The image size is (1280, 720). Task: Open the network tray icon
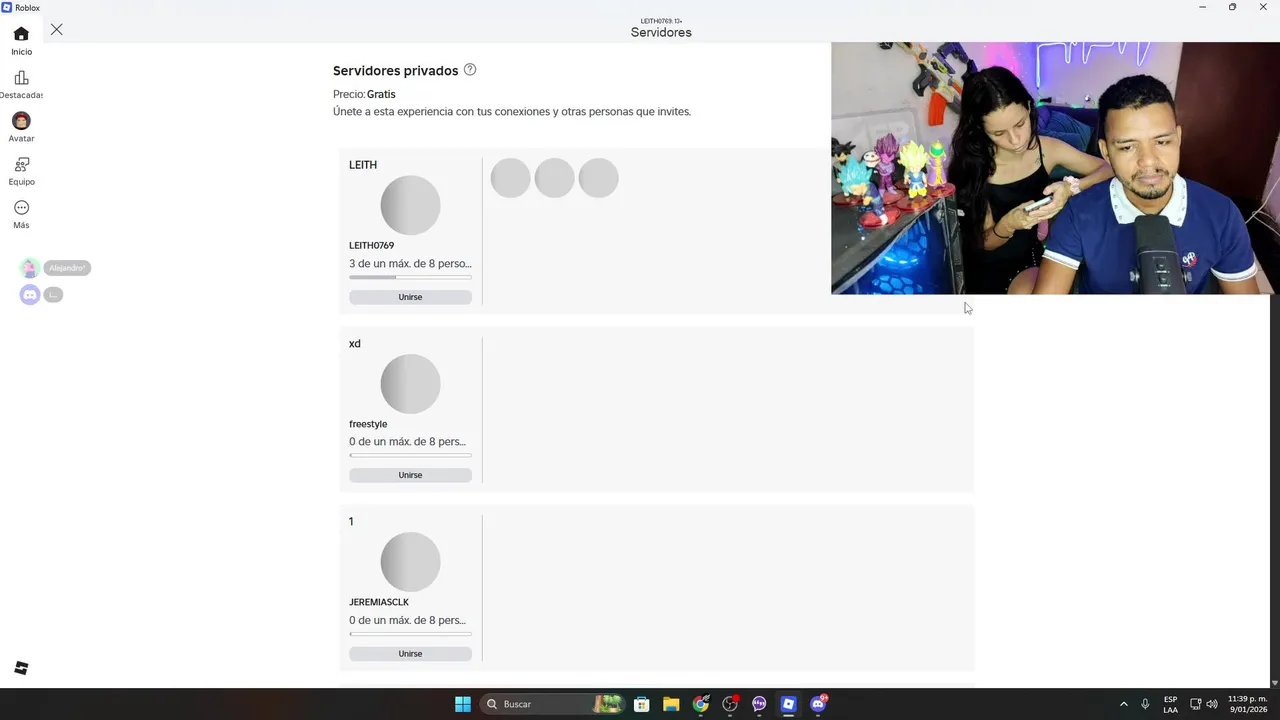1195,704
